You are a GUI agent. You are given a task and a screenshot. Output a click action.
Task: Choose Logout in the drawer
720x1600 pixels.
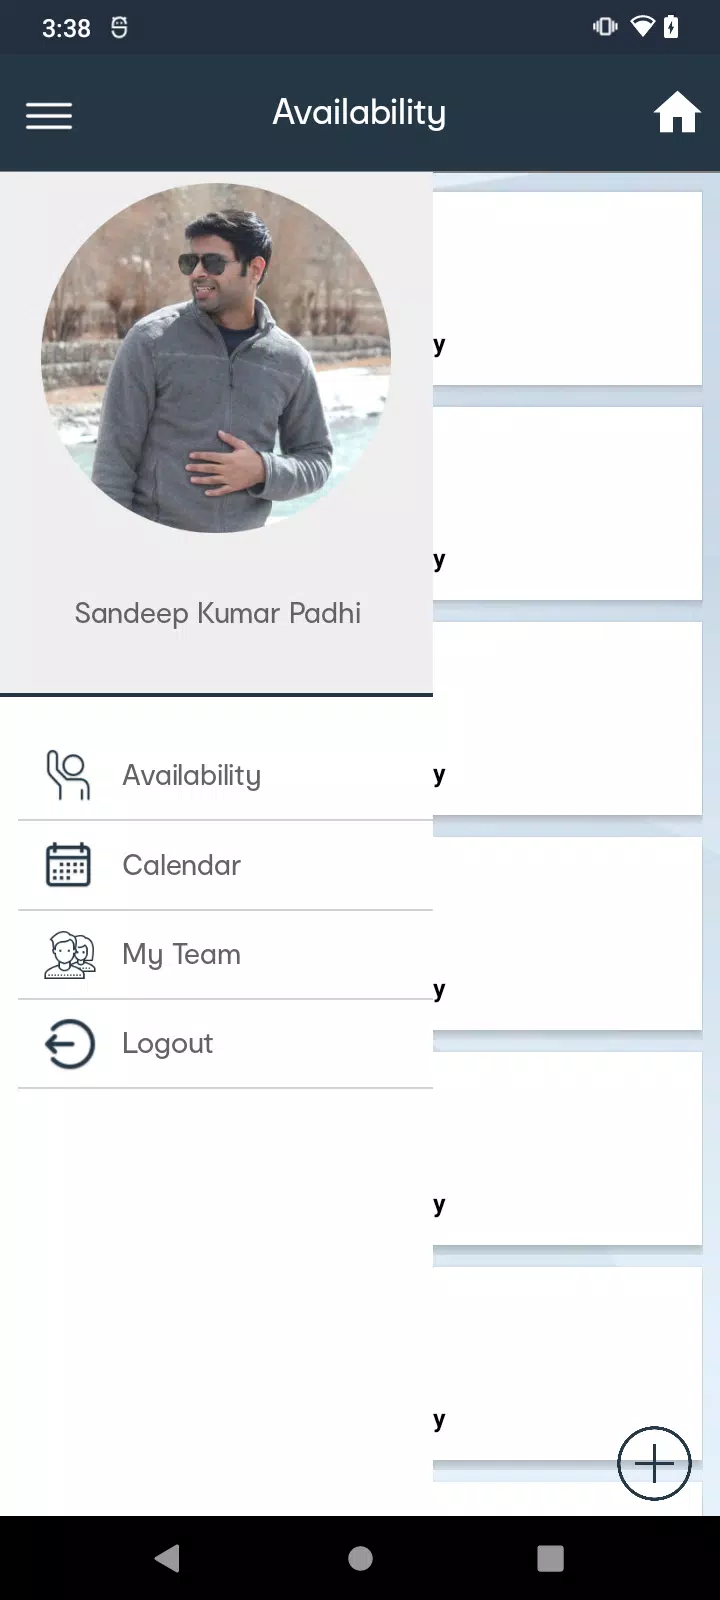click(225, 1044)
